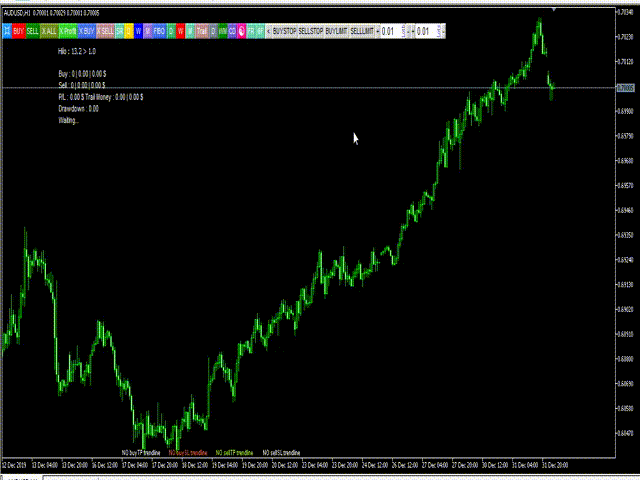Click the NO sellSL trendline label

(281, 453)
